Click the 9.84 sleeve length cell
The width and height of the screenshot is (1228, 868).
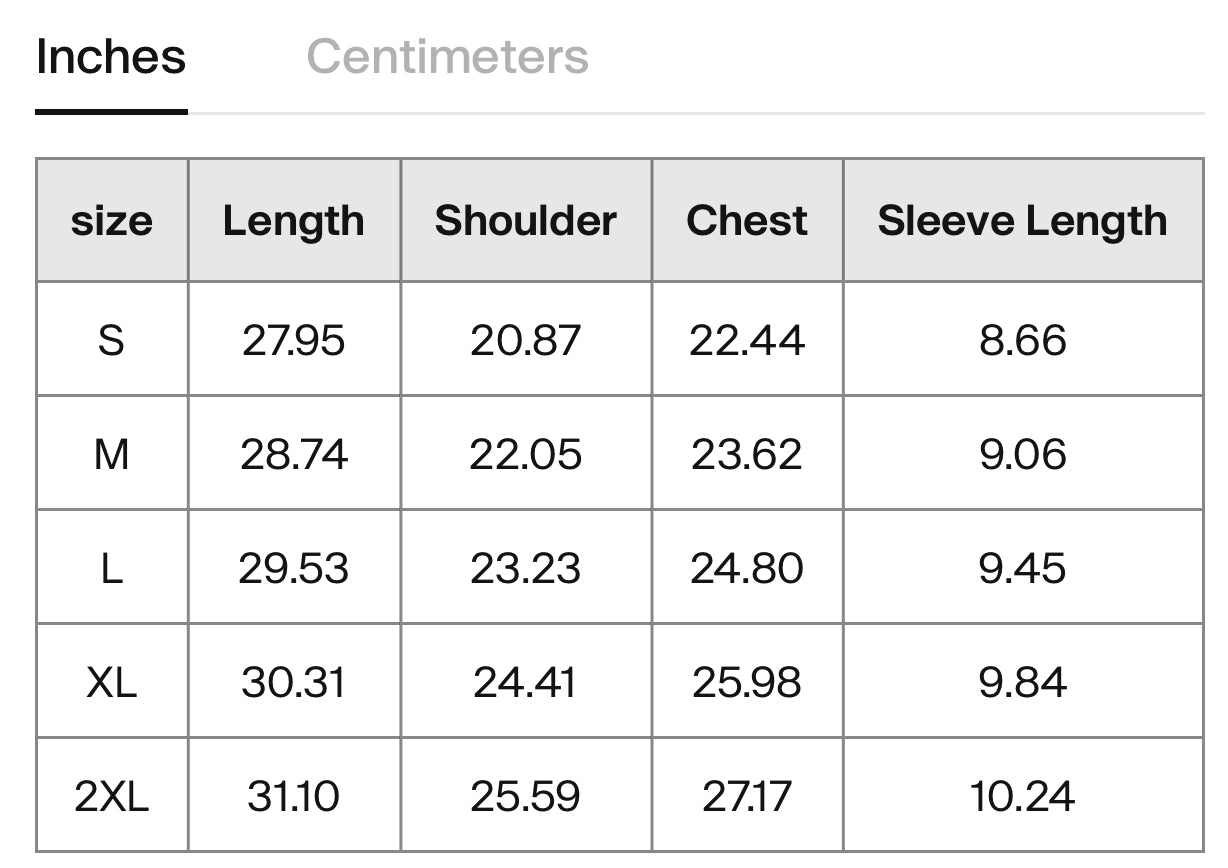point(1023,681)
